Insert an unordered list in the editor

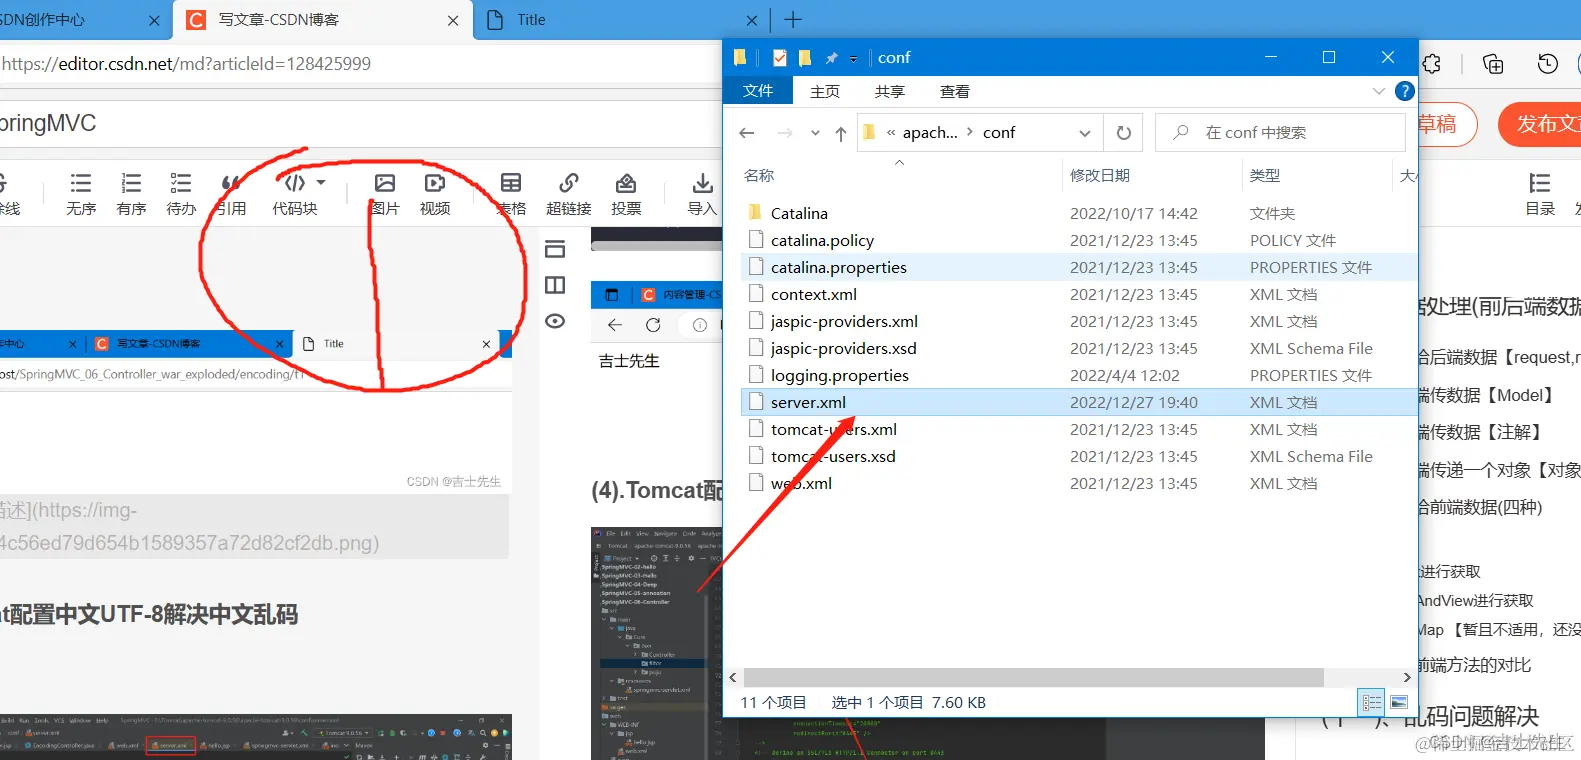click(x=81, y=194)
